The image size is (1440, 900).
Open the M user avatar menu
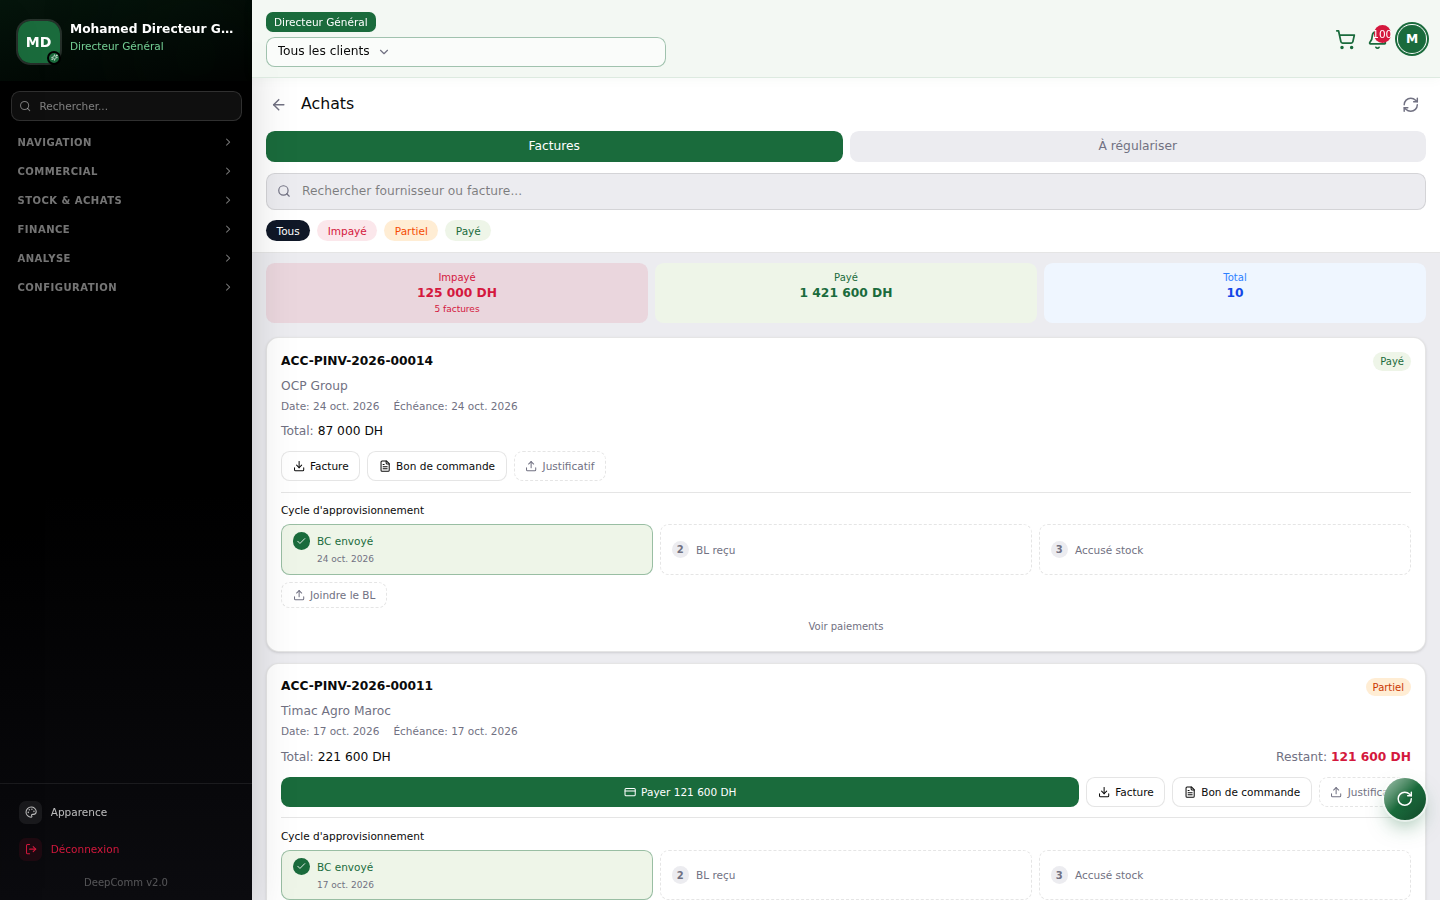[x=1412, y=39]
